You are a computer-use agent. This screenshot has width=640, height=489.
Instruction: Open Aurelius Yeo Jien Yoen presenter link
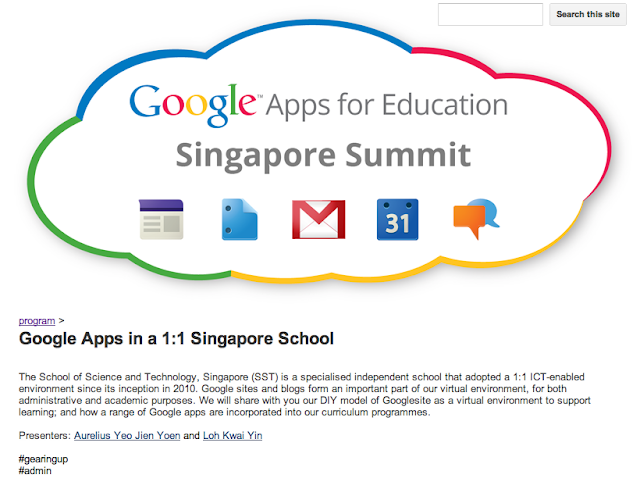(127, 436)
